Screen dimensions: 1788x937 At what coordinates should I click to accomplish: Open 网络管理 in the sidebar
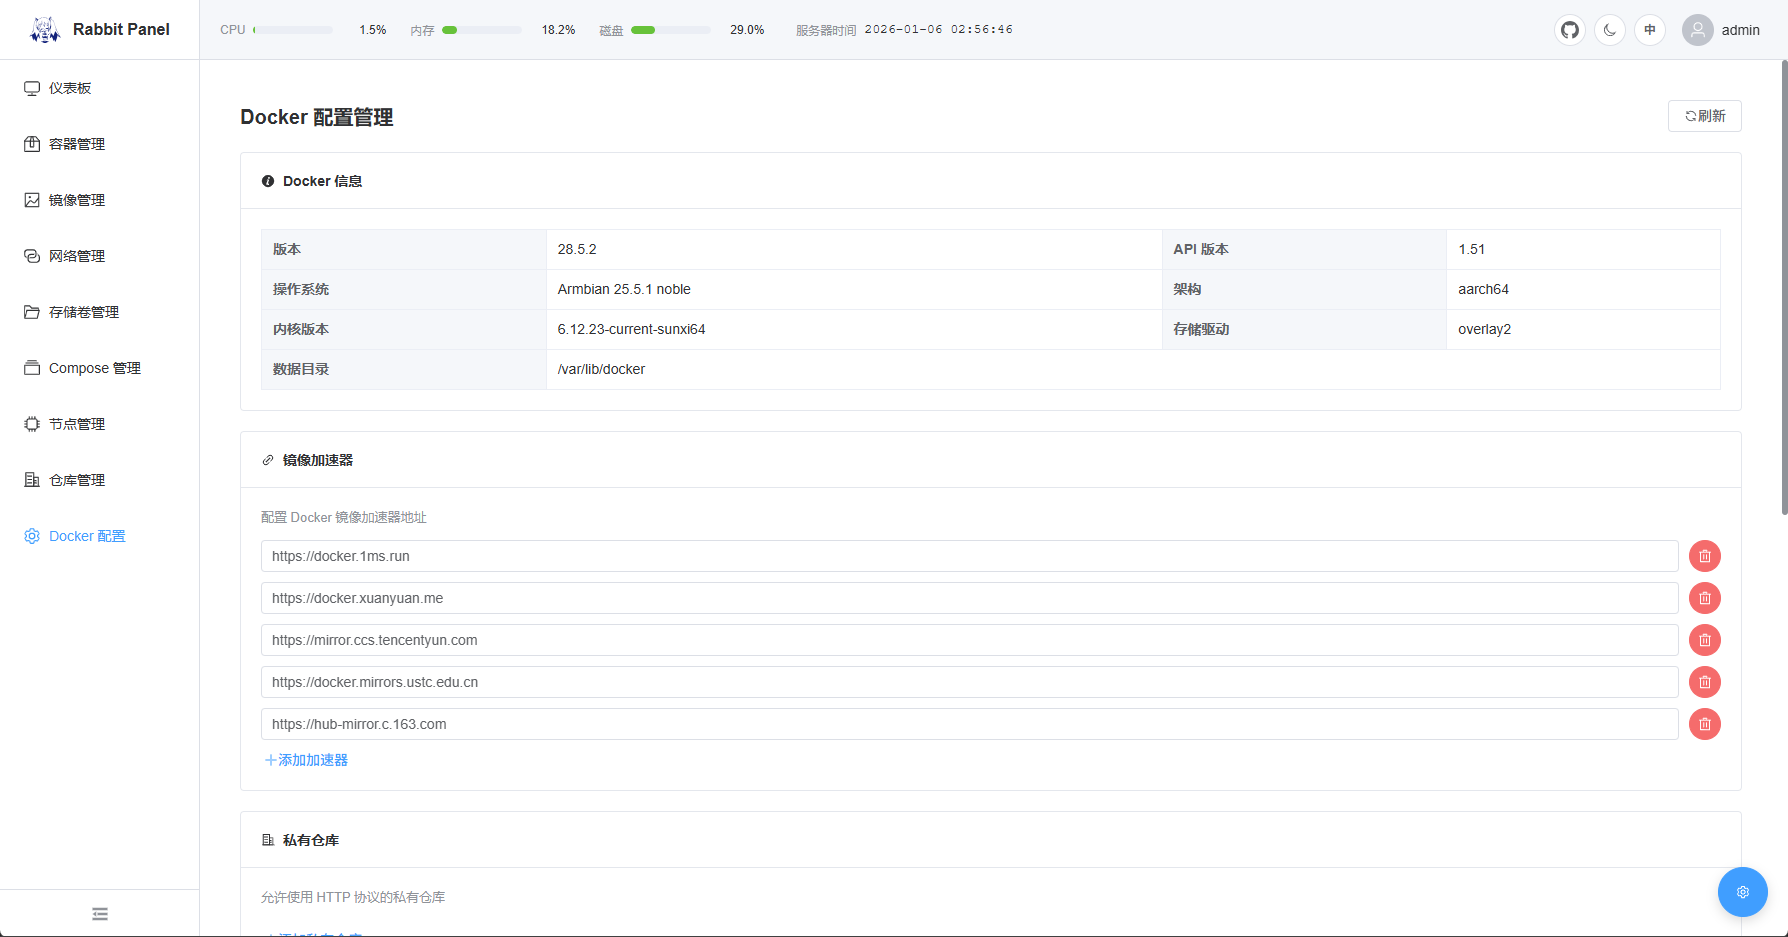[100, 256]
